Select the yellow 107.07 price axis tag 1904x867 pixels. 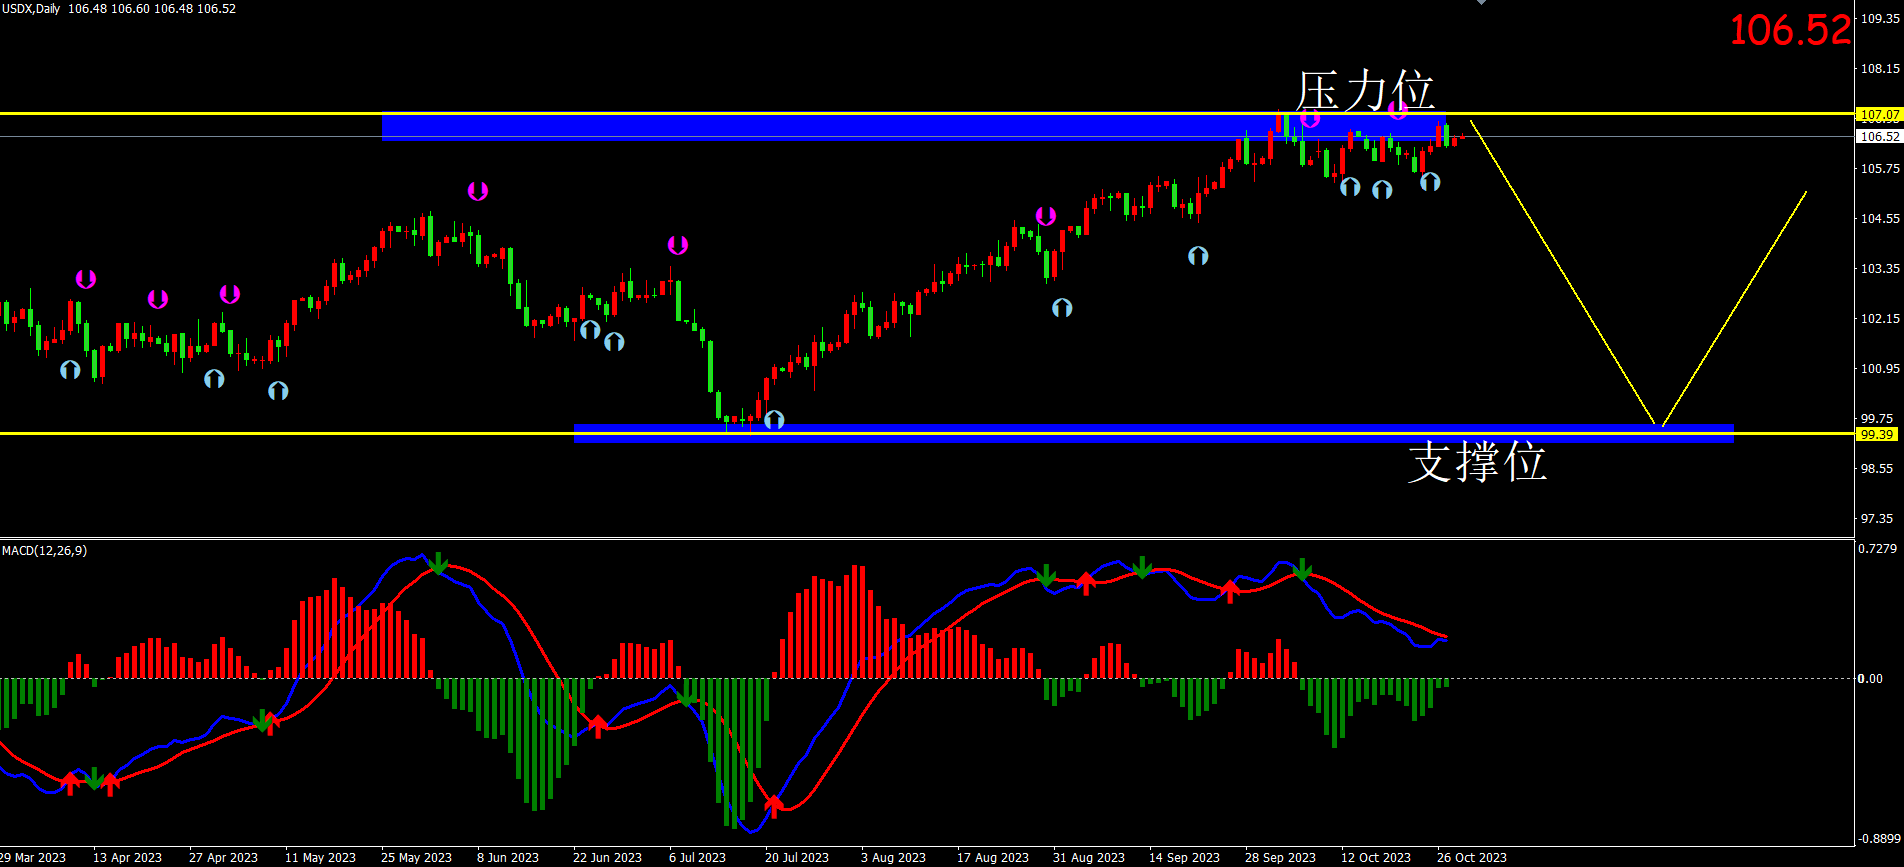pos(1877,115)
